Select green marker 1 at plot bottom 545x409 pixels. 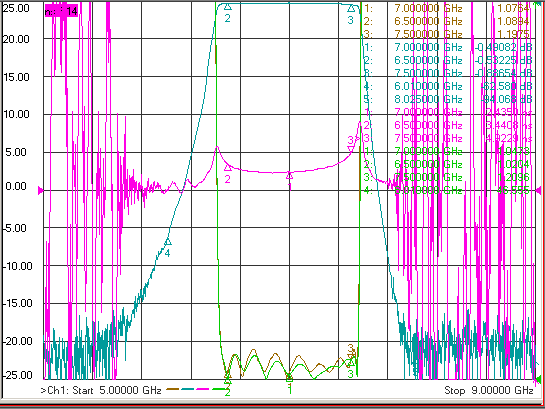(289, 378)
